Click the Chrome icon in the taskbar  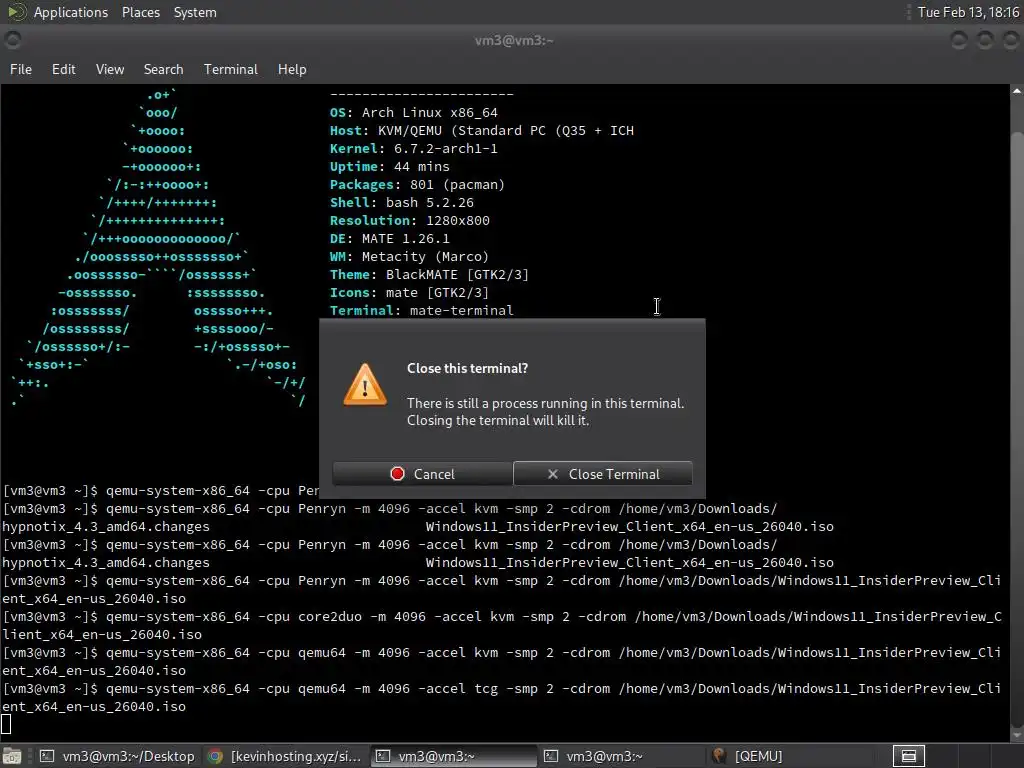(x=215, y=756)
